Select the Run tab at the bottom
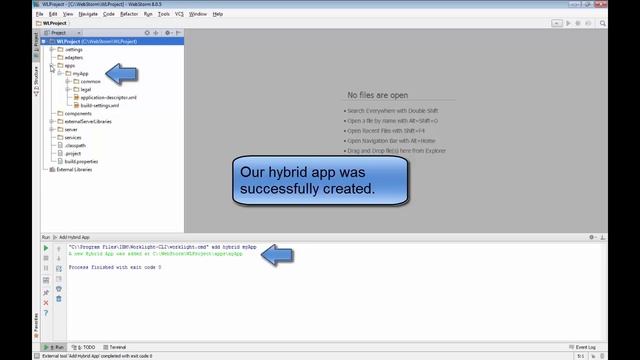The height and width of the screenshot is (360, 640). coord(54,347)
